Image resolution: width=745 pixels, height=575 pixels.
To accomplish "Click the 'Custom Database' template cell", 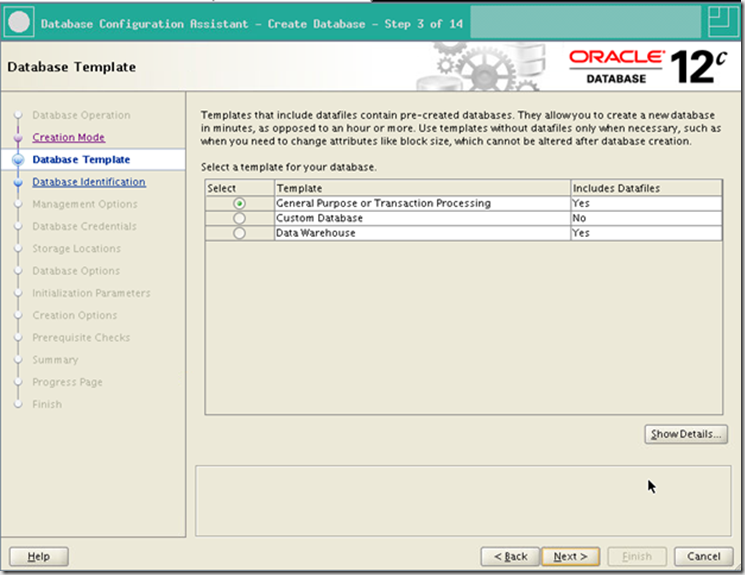I will (422, 218).
